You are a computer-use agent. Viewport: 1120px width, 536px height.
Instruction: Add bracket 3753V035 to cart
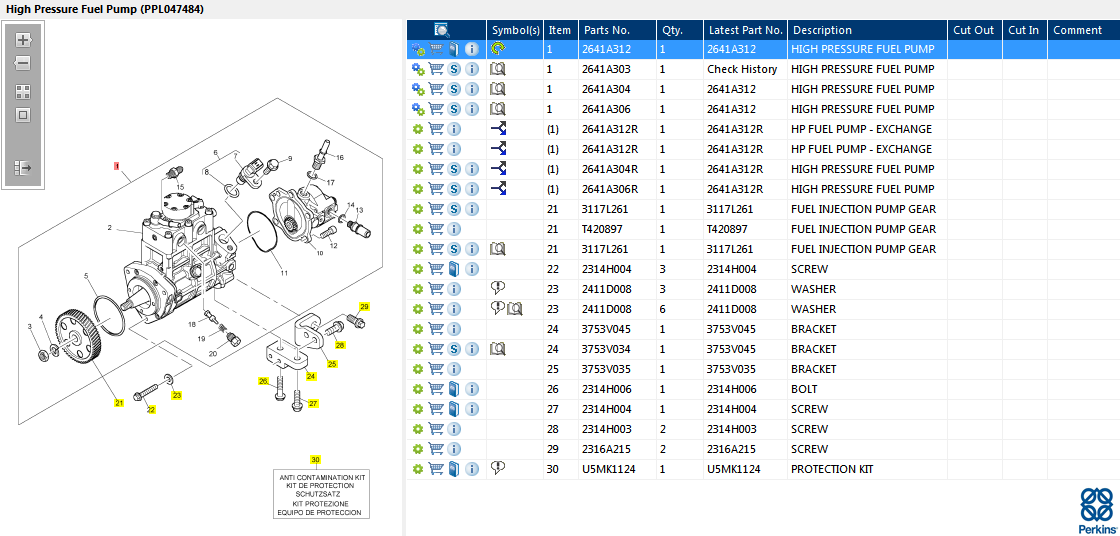pos(436,369)
